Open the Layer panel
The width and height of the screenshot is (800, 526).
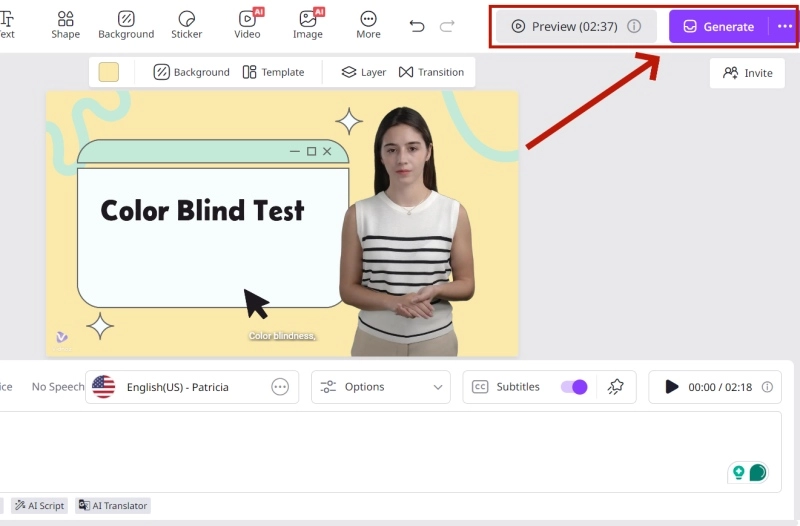click(x=364, y=72)
